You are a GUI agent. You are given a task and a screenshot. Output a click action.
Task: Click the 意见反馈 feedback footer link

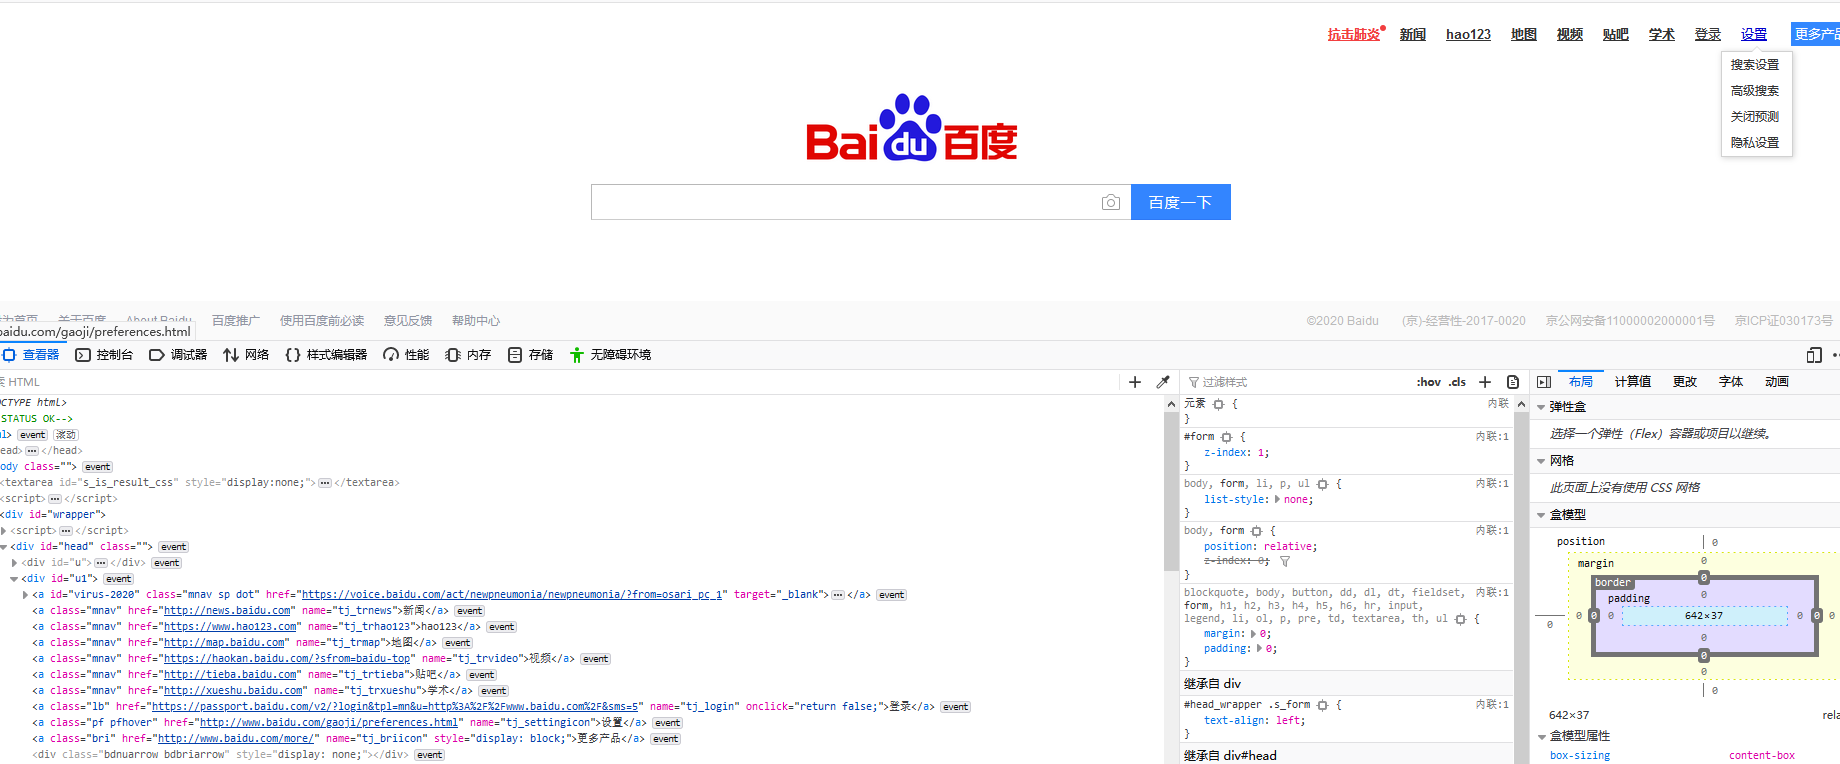[408, 321]
